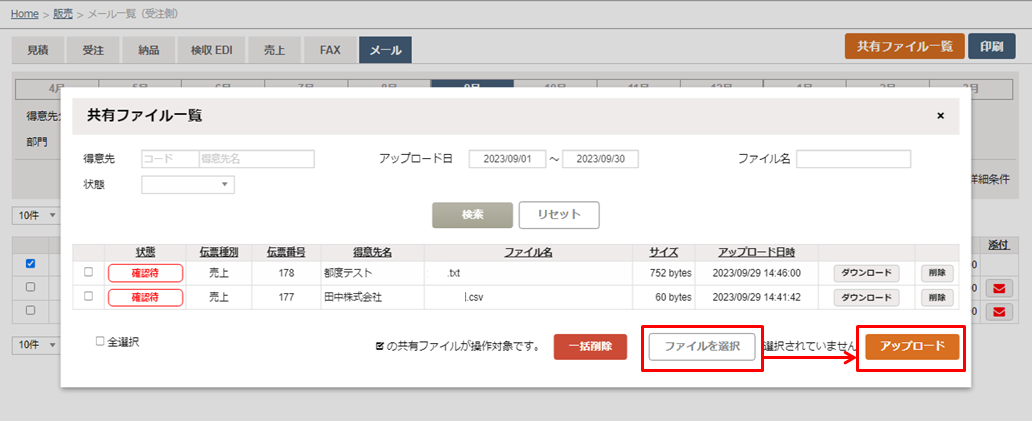Close the 共有ファイル一覧 dialog

[x=940, y=116]
